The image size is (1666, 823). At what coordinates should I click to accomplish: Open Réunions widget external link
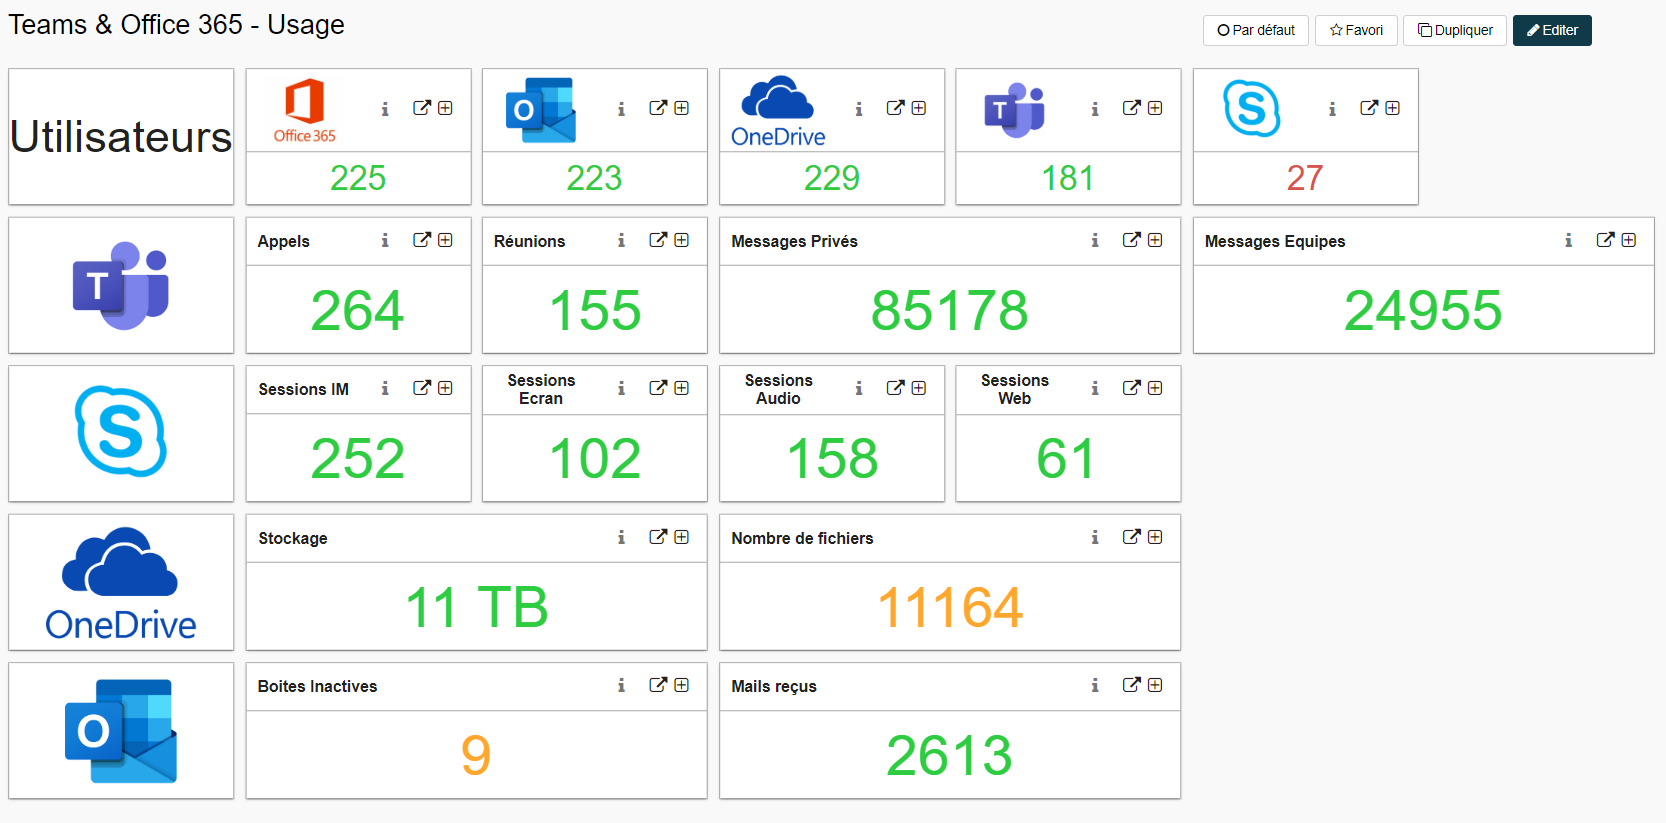658,240
